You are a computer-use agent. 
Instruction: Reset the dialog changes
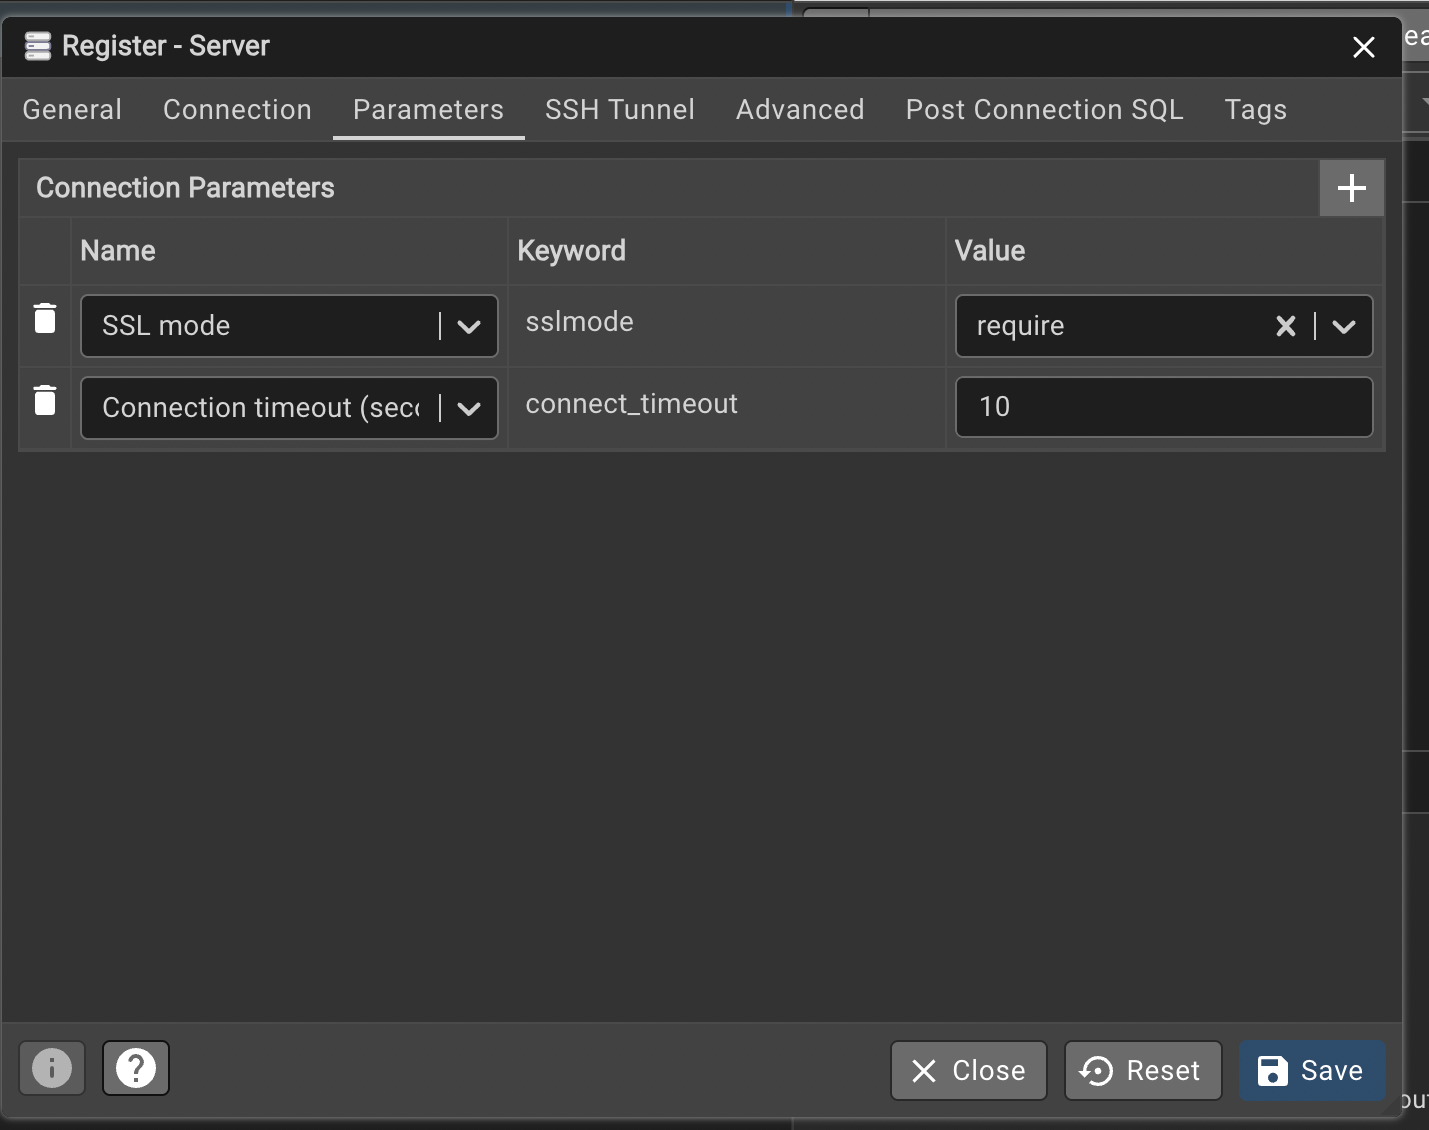(1143, 1070)
